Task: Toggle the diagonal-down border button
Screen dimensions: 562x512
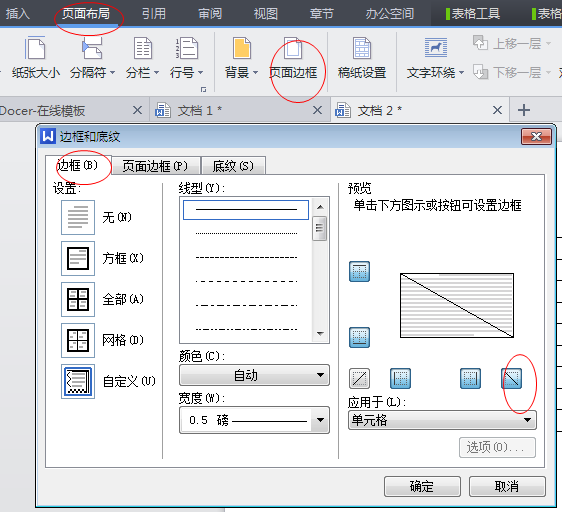Action: click(511, 378)
